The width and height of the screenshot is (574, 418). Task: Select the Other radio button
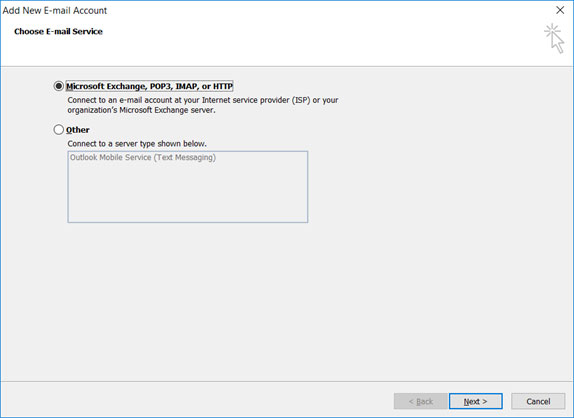tap(59, 130)
